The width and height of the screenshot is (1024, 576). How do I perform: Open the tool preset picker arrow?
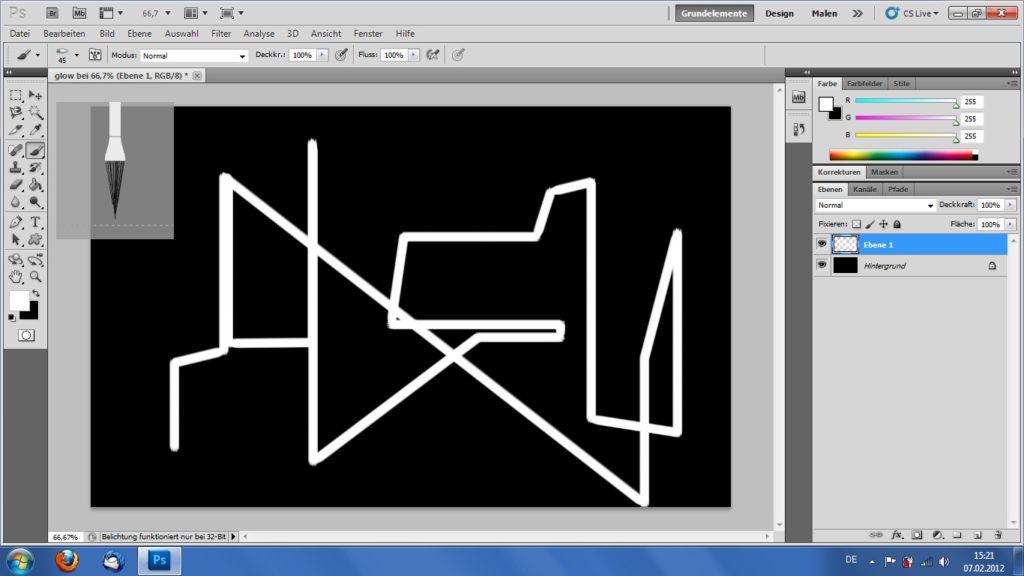pyautogui.click(x=37, y=55)
